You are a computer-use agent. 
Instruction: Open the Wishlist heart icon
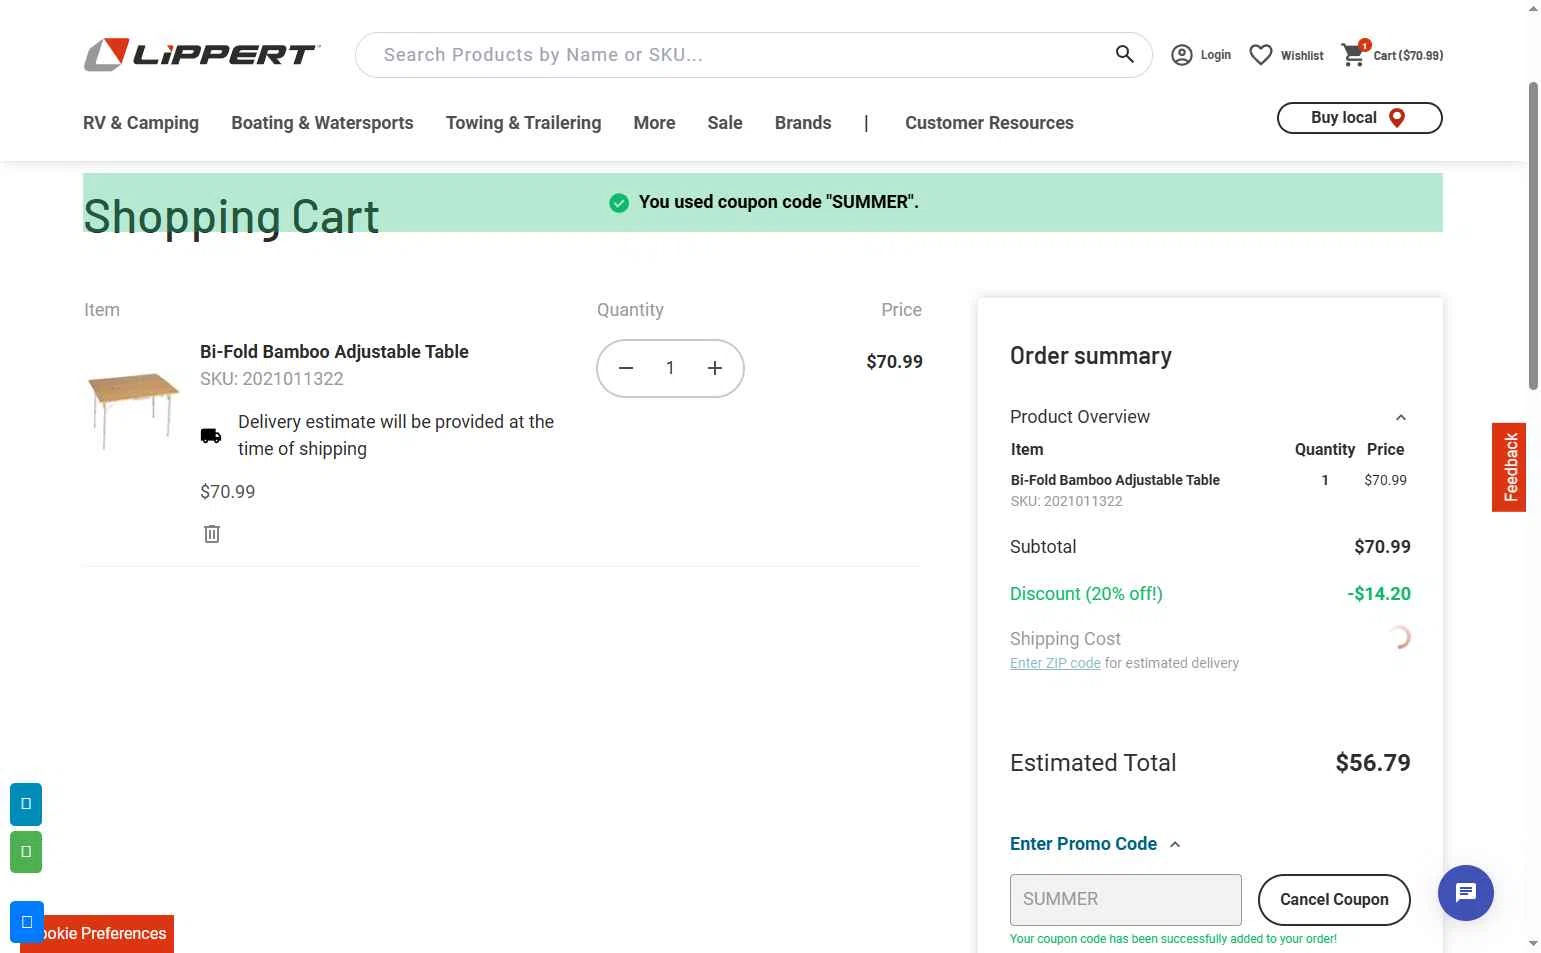[1261, 55]
